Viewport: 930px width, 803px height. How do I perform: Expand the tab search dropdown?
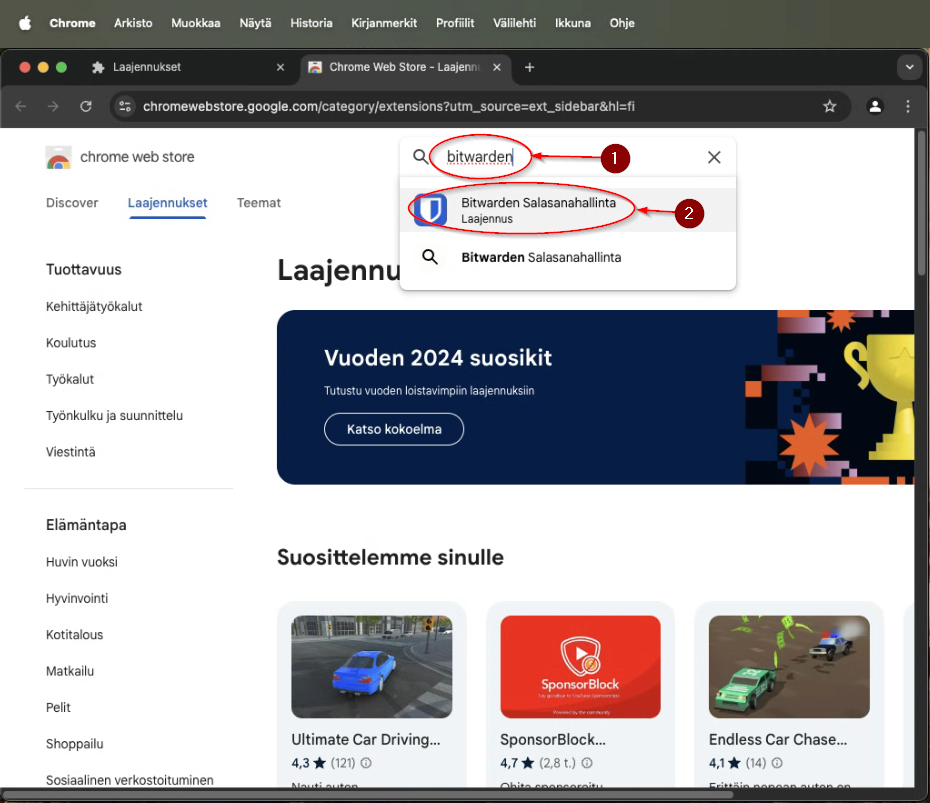click(x=909, y=68)
